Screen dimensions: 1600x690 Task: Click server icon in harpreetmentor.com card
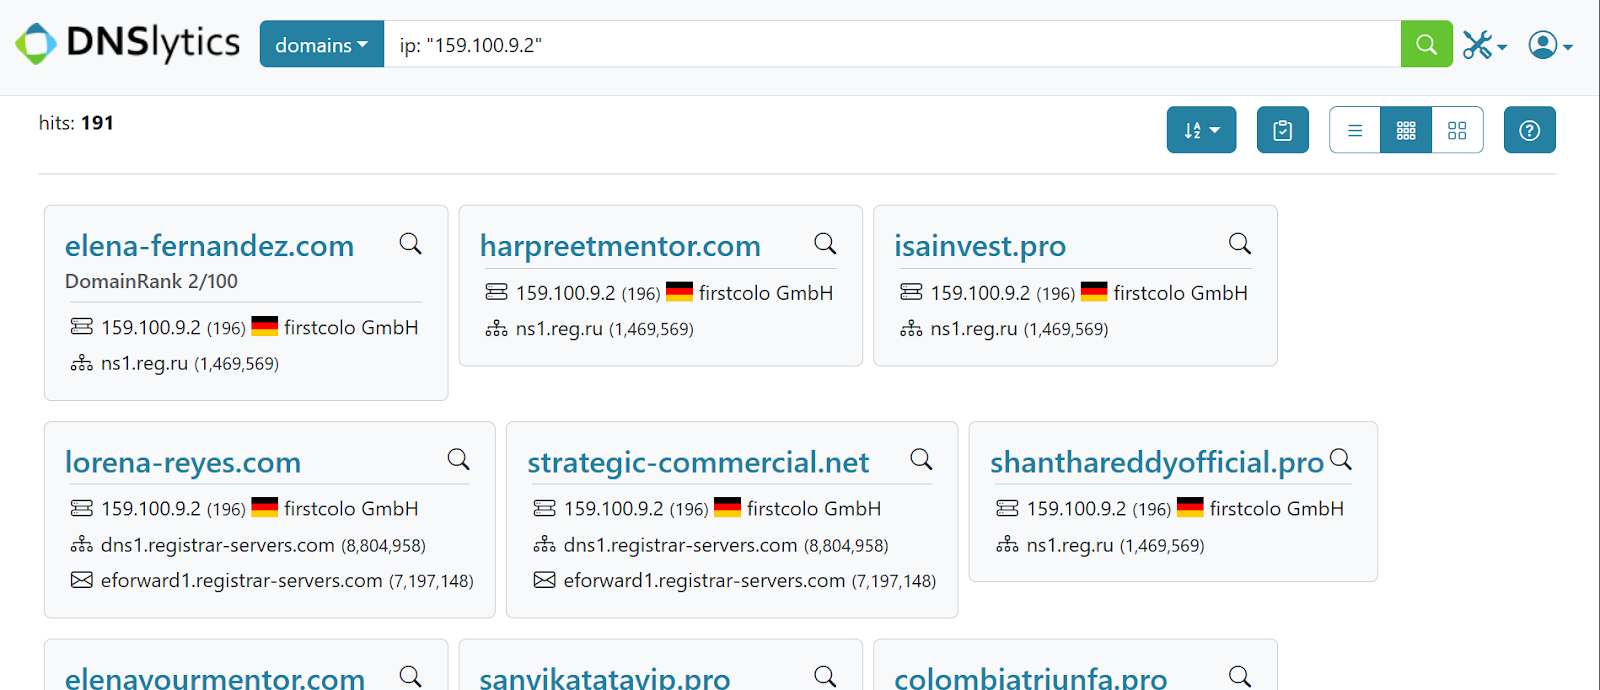point(496,292)
